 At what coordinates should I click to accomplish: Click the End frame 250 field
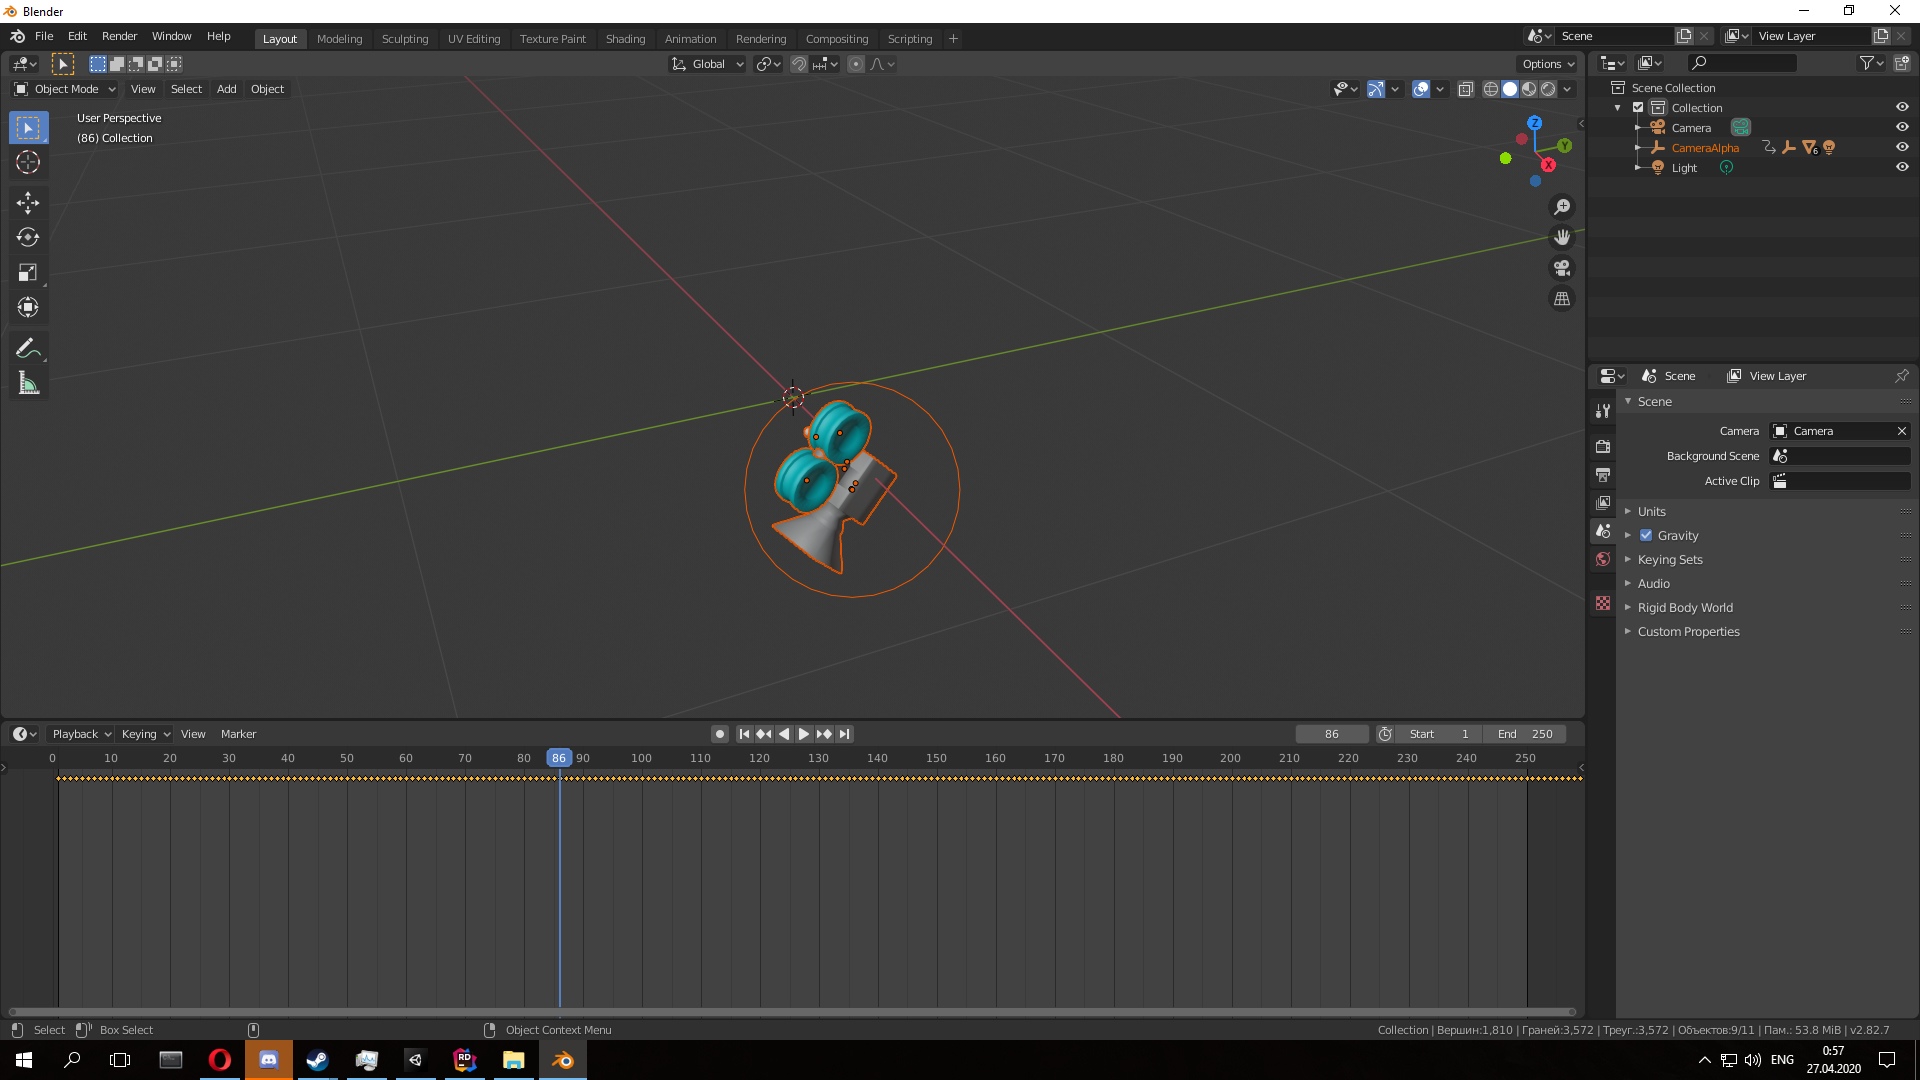pos(1524,734)
